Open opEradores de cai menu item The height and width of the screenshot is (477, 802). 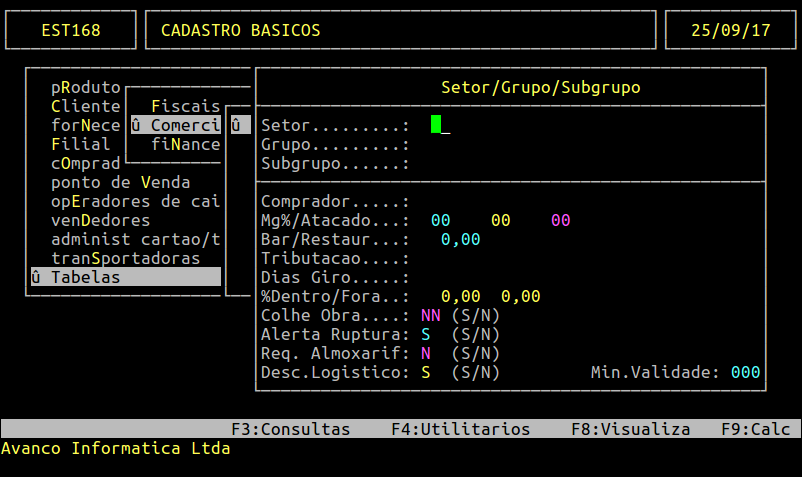pos(136,201)
